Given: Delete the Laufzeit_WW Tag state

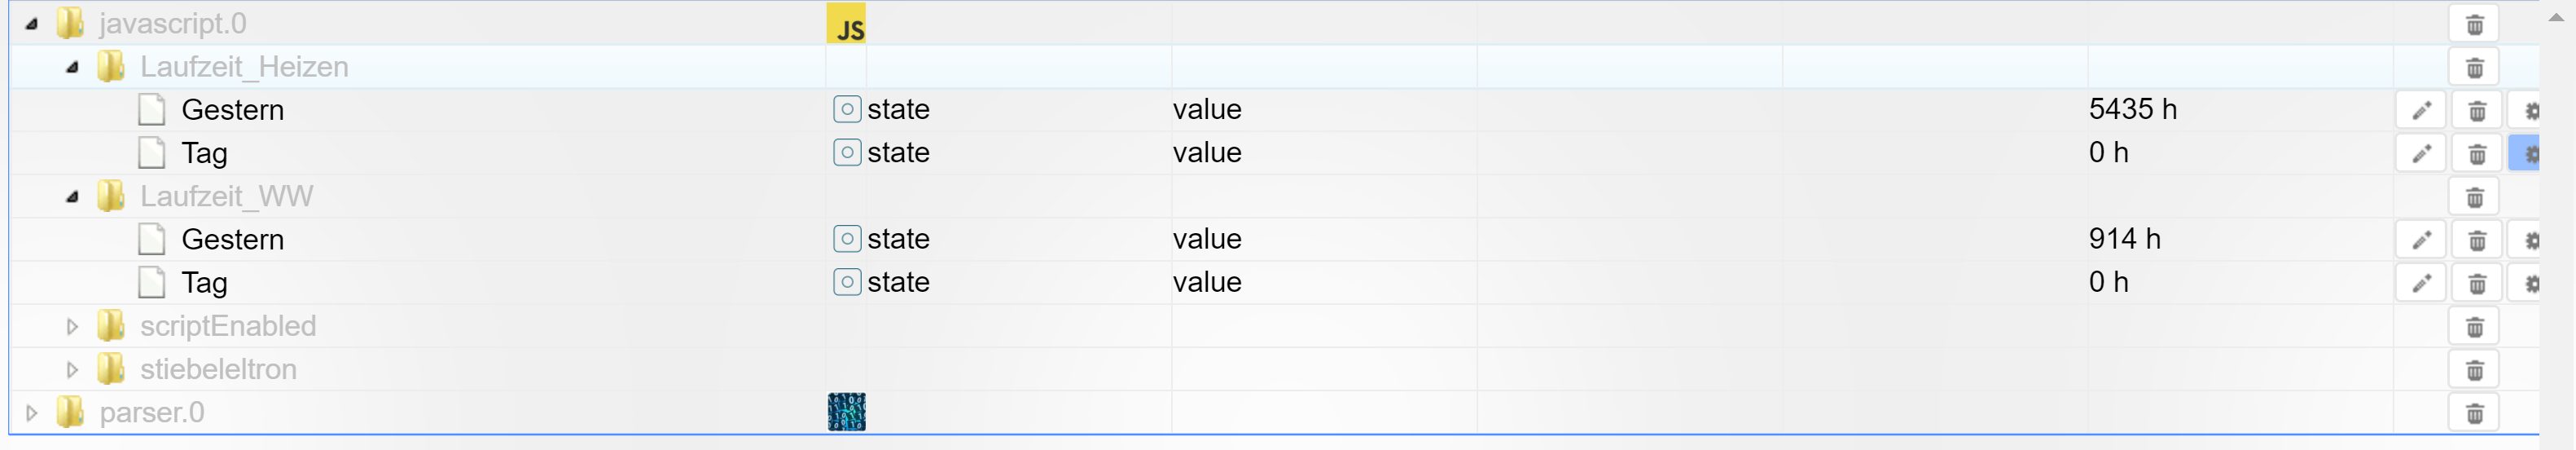Looking at the screenshot, I should (2476, 284).
